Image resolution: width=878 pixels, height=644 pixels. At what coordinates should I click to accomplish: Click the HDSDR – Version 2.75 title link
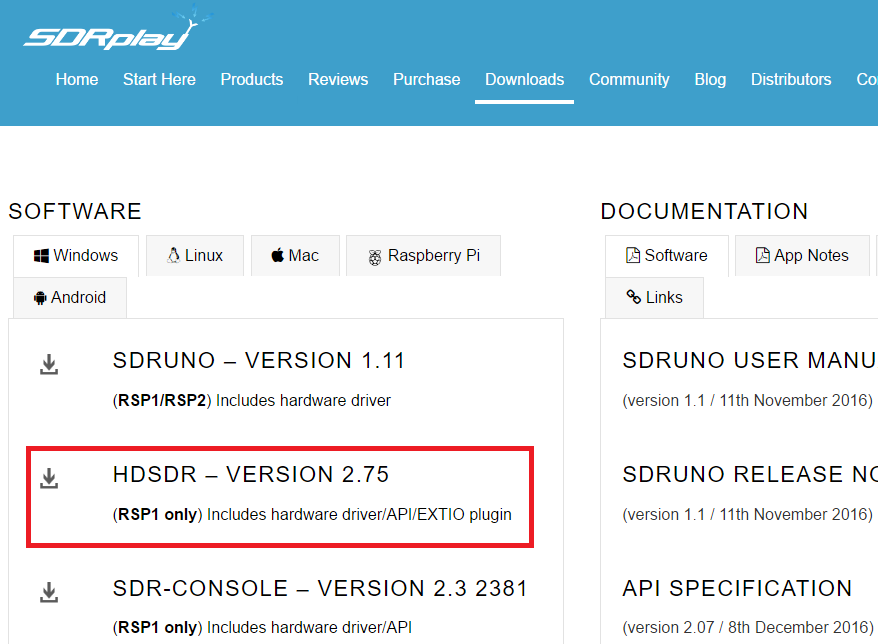point(251,475)
